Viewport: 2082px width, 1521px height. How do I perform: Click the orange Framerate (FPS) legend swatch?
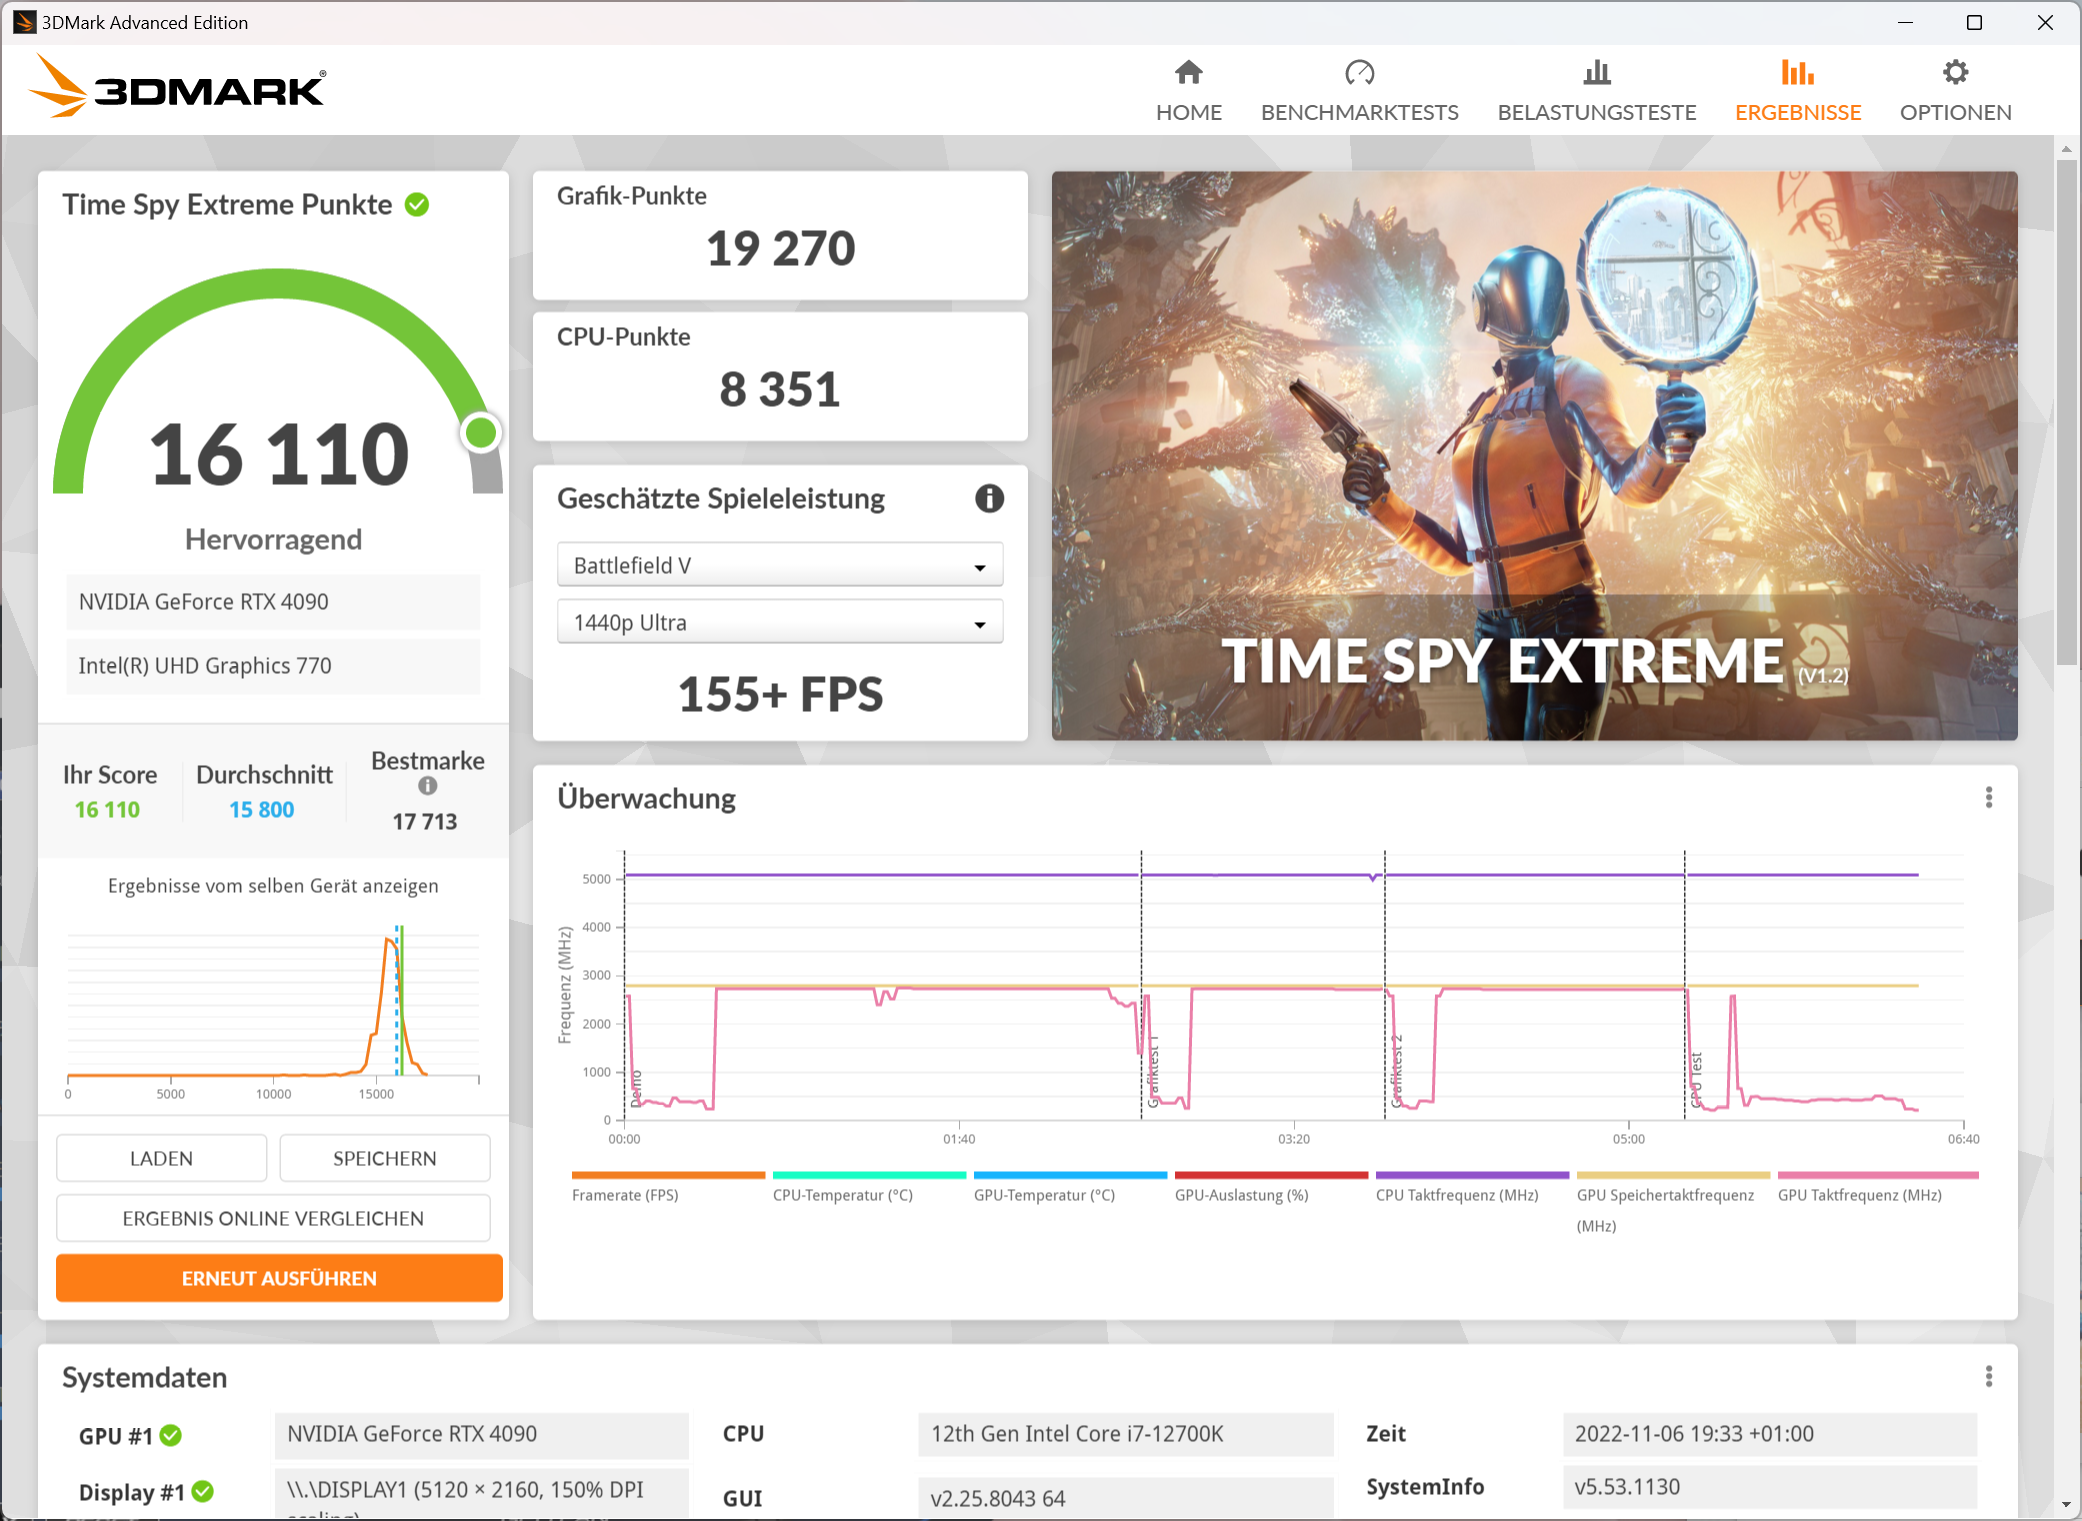point(667,1175)
